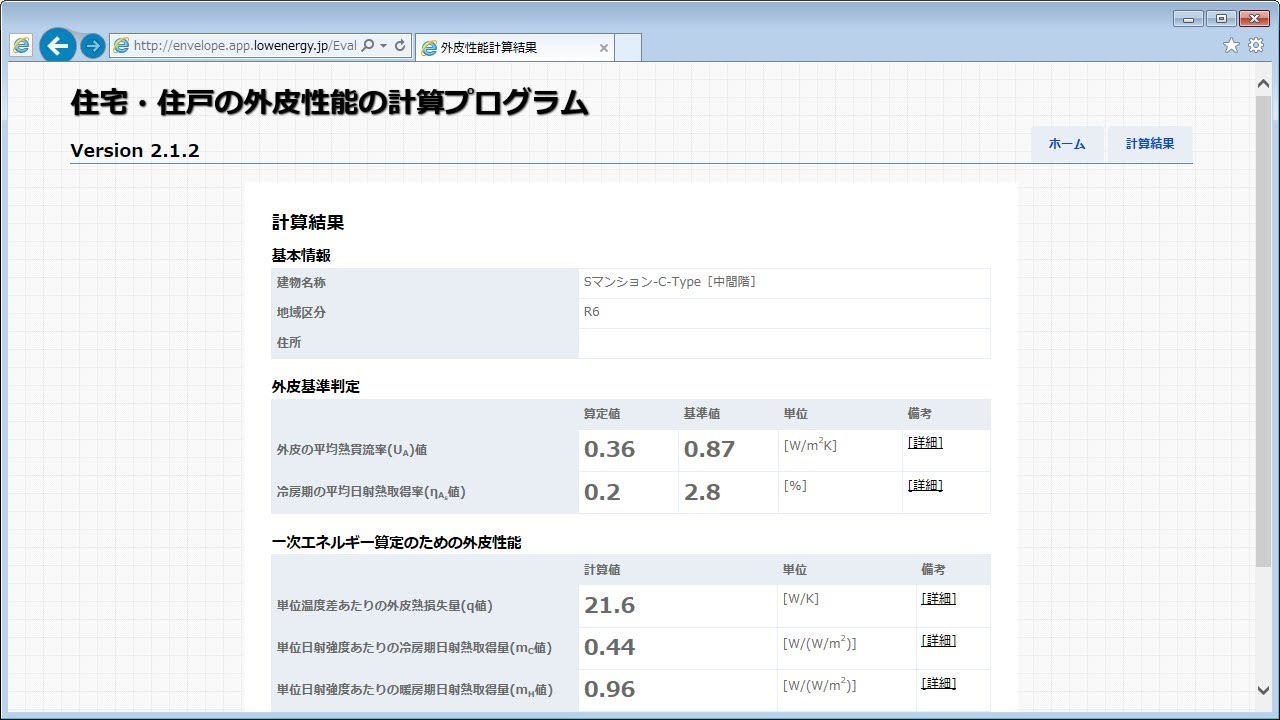This screenshot has height=720, width=1280.
Task: Open the favorites star icon
Action: coord(1231,45)
